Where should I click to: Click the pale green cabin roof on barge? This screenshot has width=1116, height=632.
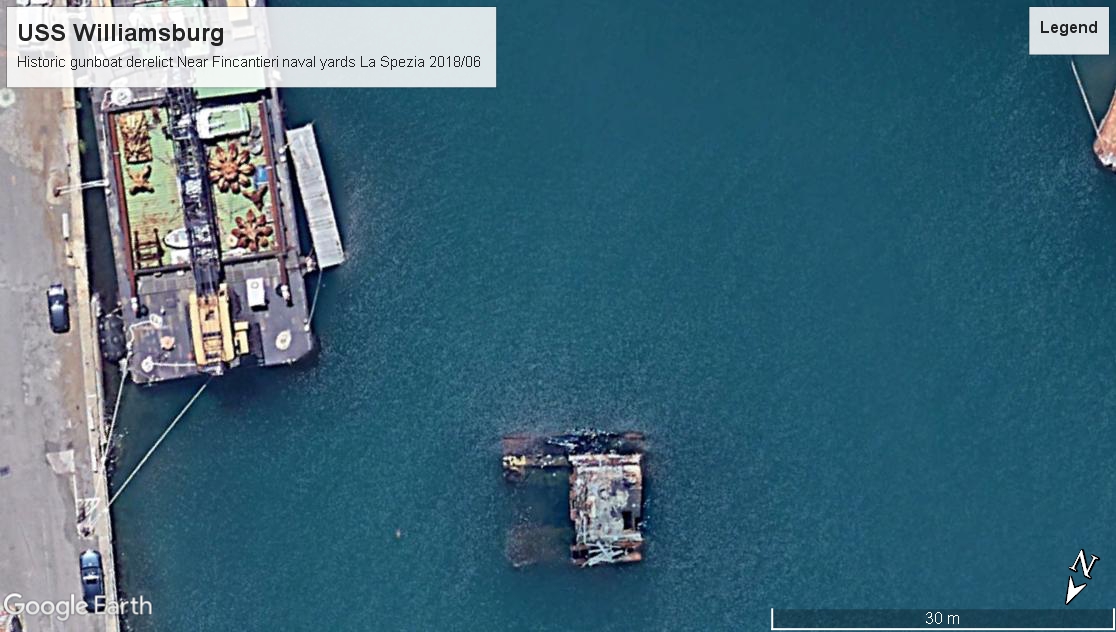222,121
